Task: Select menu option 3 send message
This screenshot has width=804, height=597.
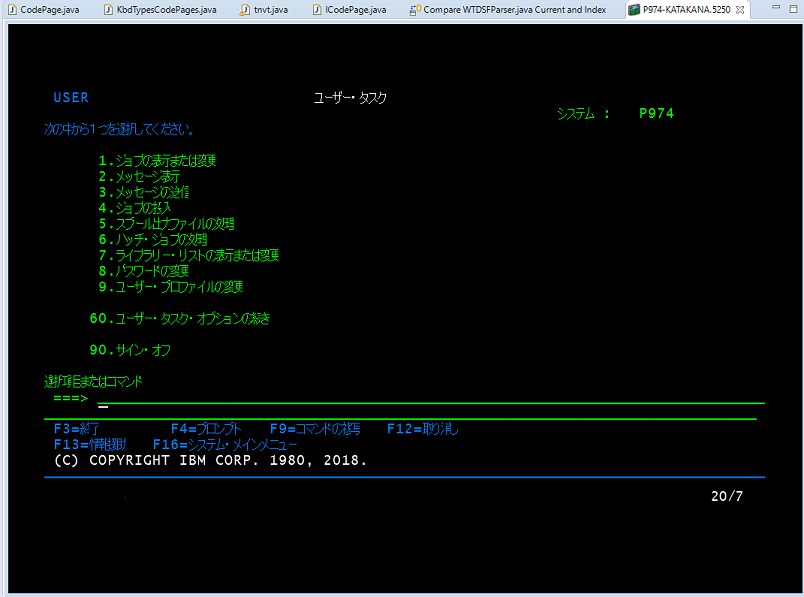Action: (144, 192)
